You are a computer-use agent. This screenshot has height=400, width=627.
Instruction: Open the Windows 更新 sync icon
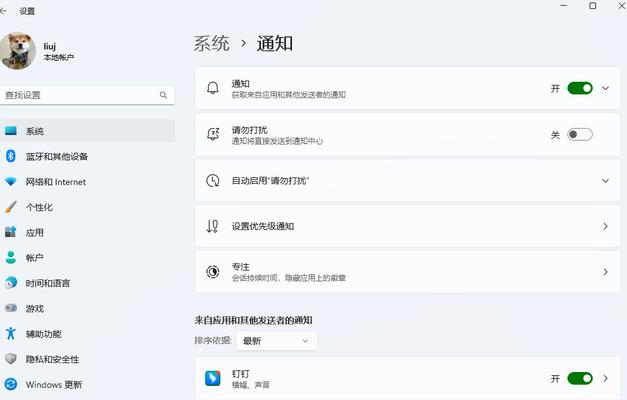coord(11,384)
